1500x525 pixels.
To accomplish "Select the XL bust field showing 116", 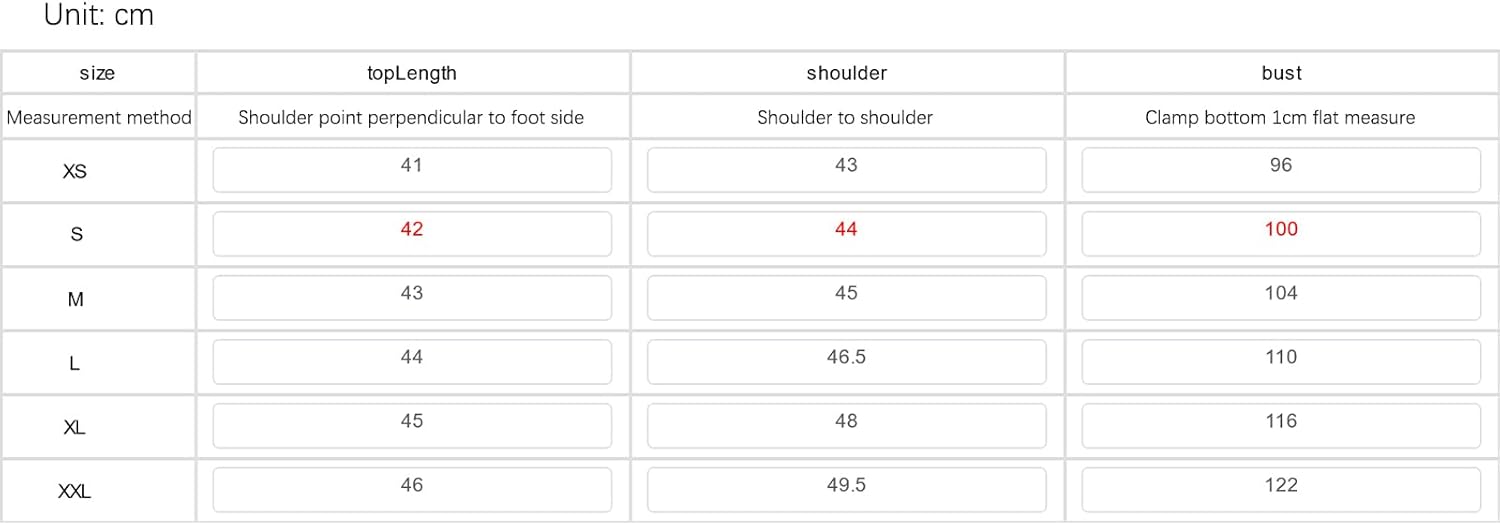I will [x=1281, y=426].
